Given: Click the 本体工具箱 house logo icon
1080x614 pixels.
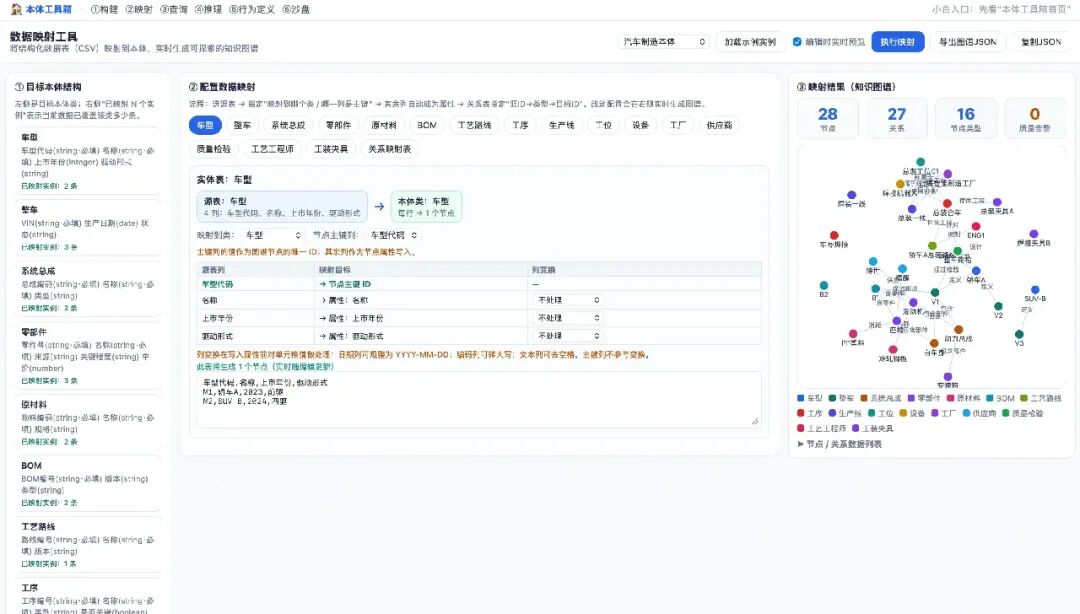Looking at the screenshot, I should (x=16, y=9).
